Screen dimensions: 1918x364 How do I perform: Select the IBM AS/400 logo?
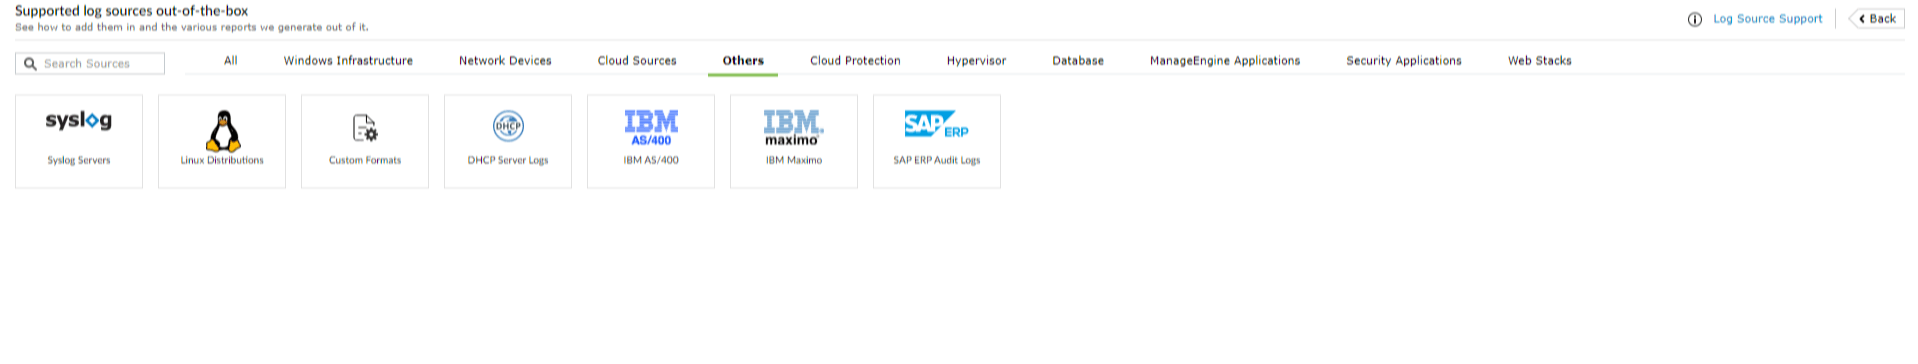651,128
